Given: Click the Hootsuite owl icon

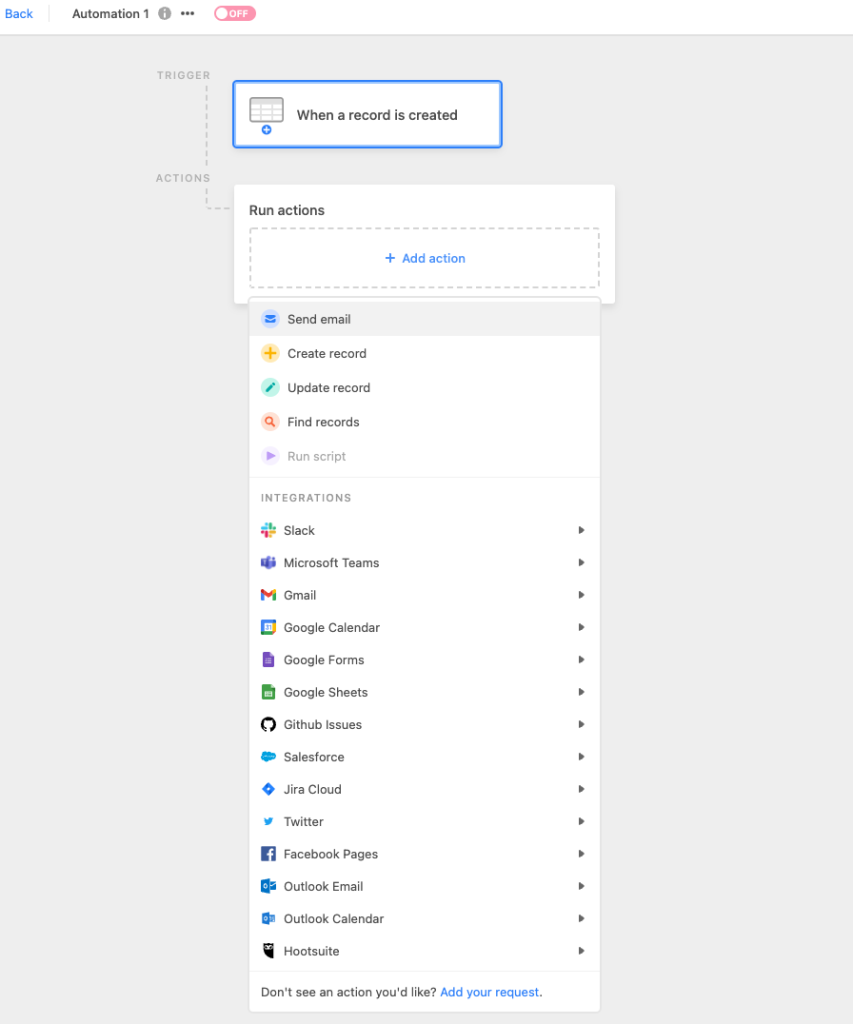Looking at the screenshot, I should [x=268, y=951].
